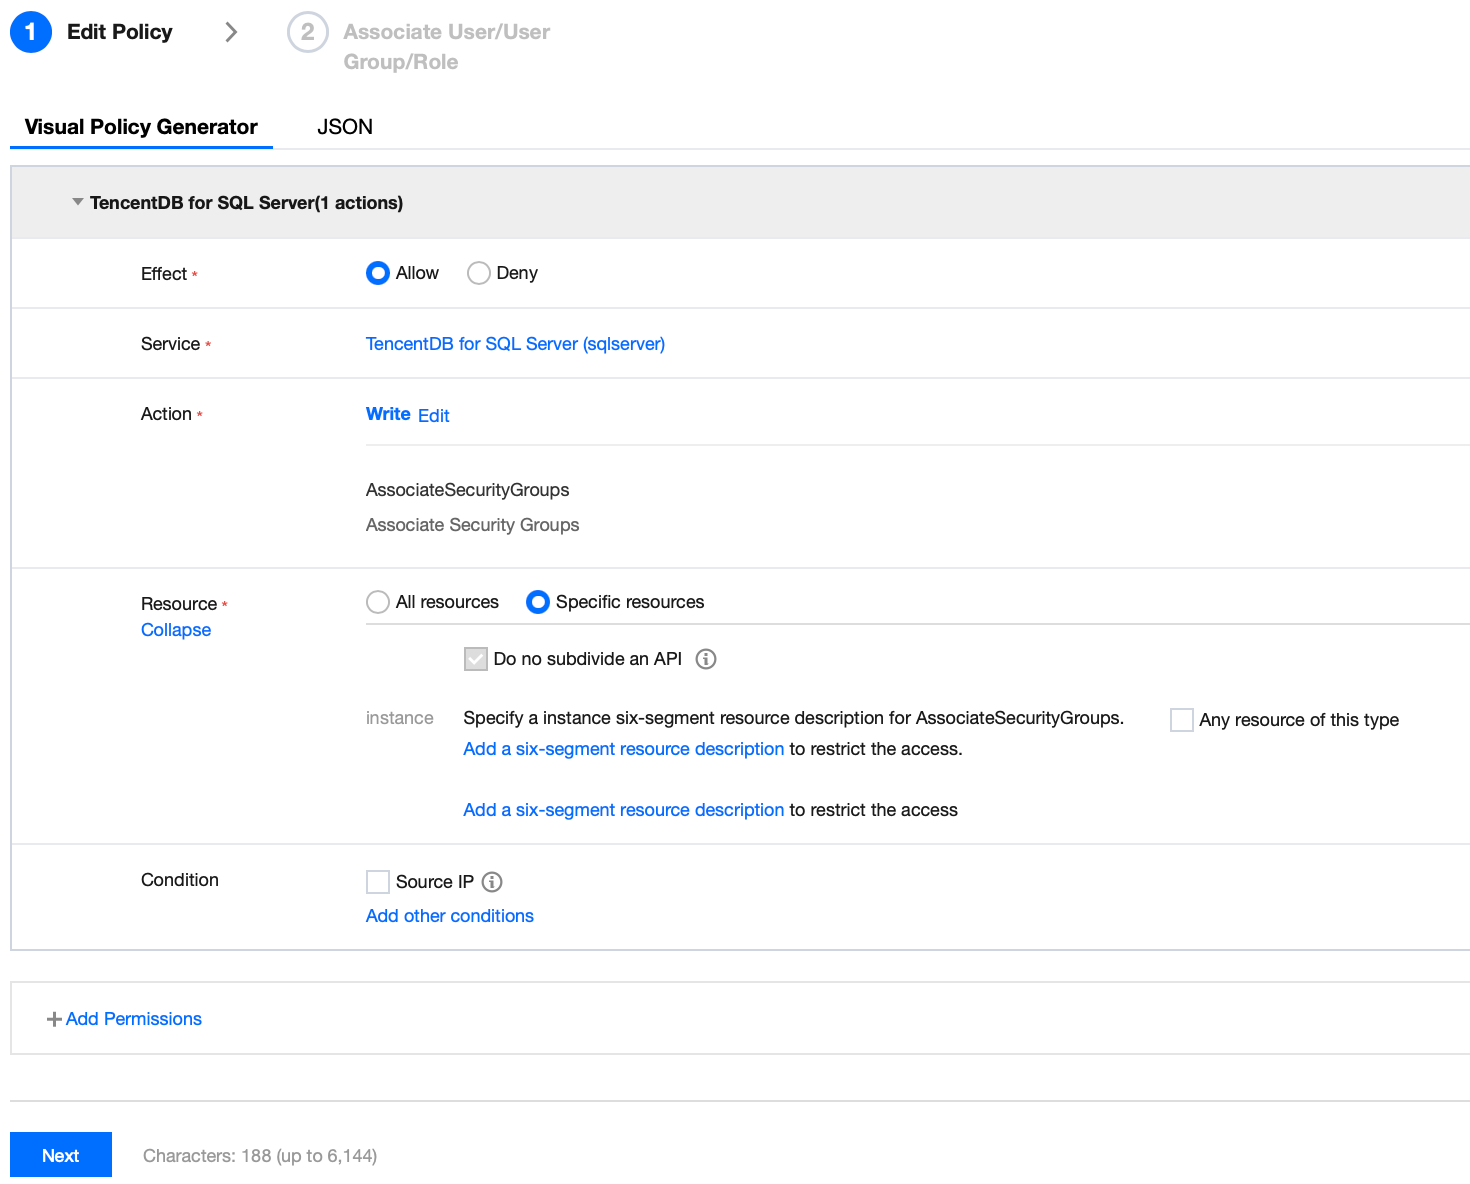Collapse the TencentDB for SQL Server section triangle
The height and width of the screenshot is (1184, 1470).
click(x=78, y=202)
